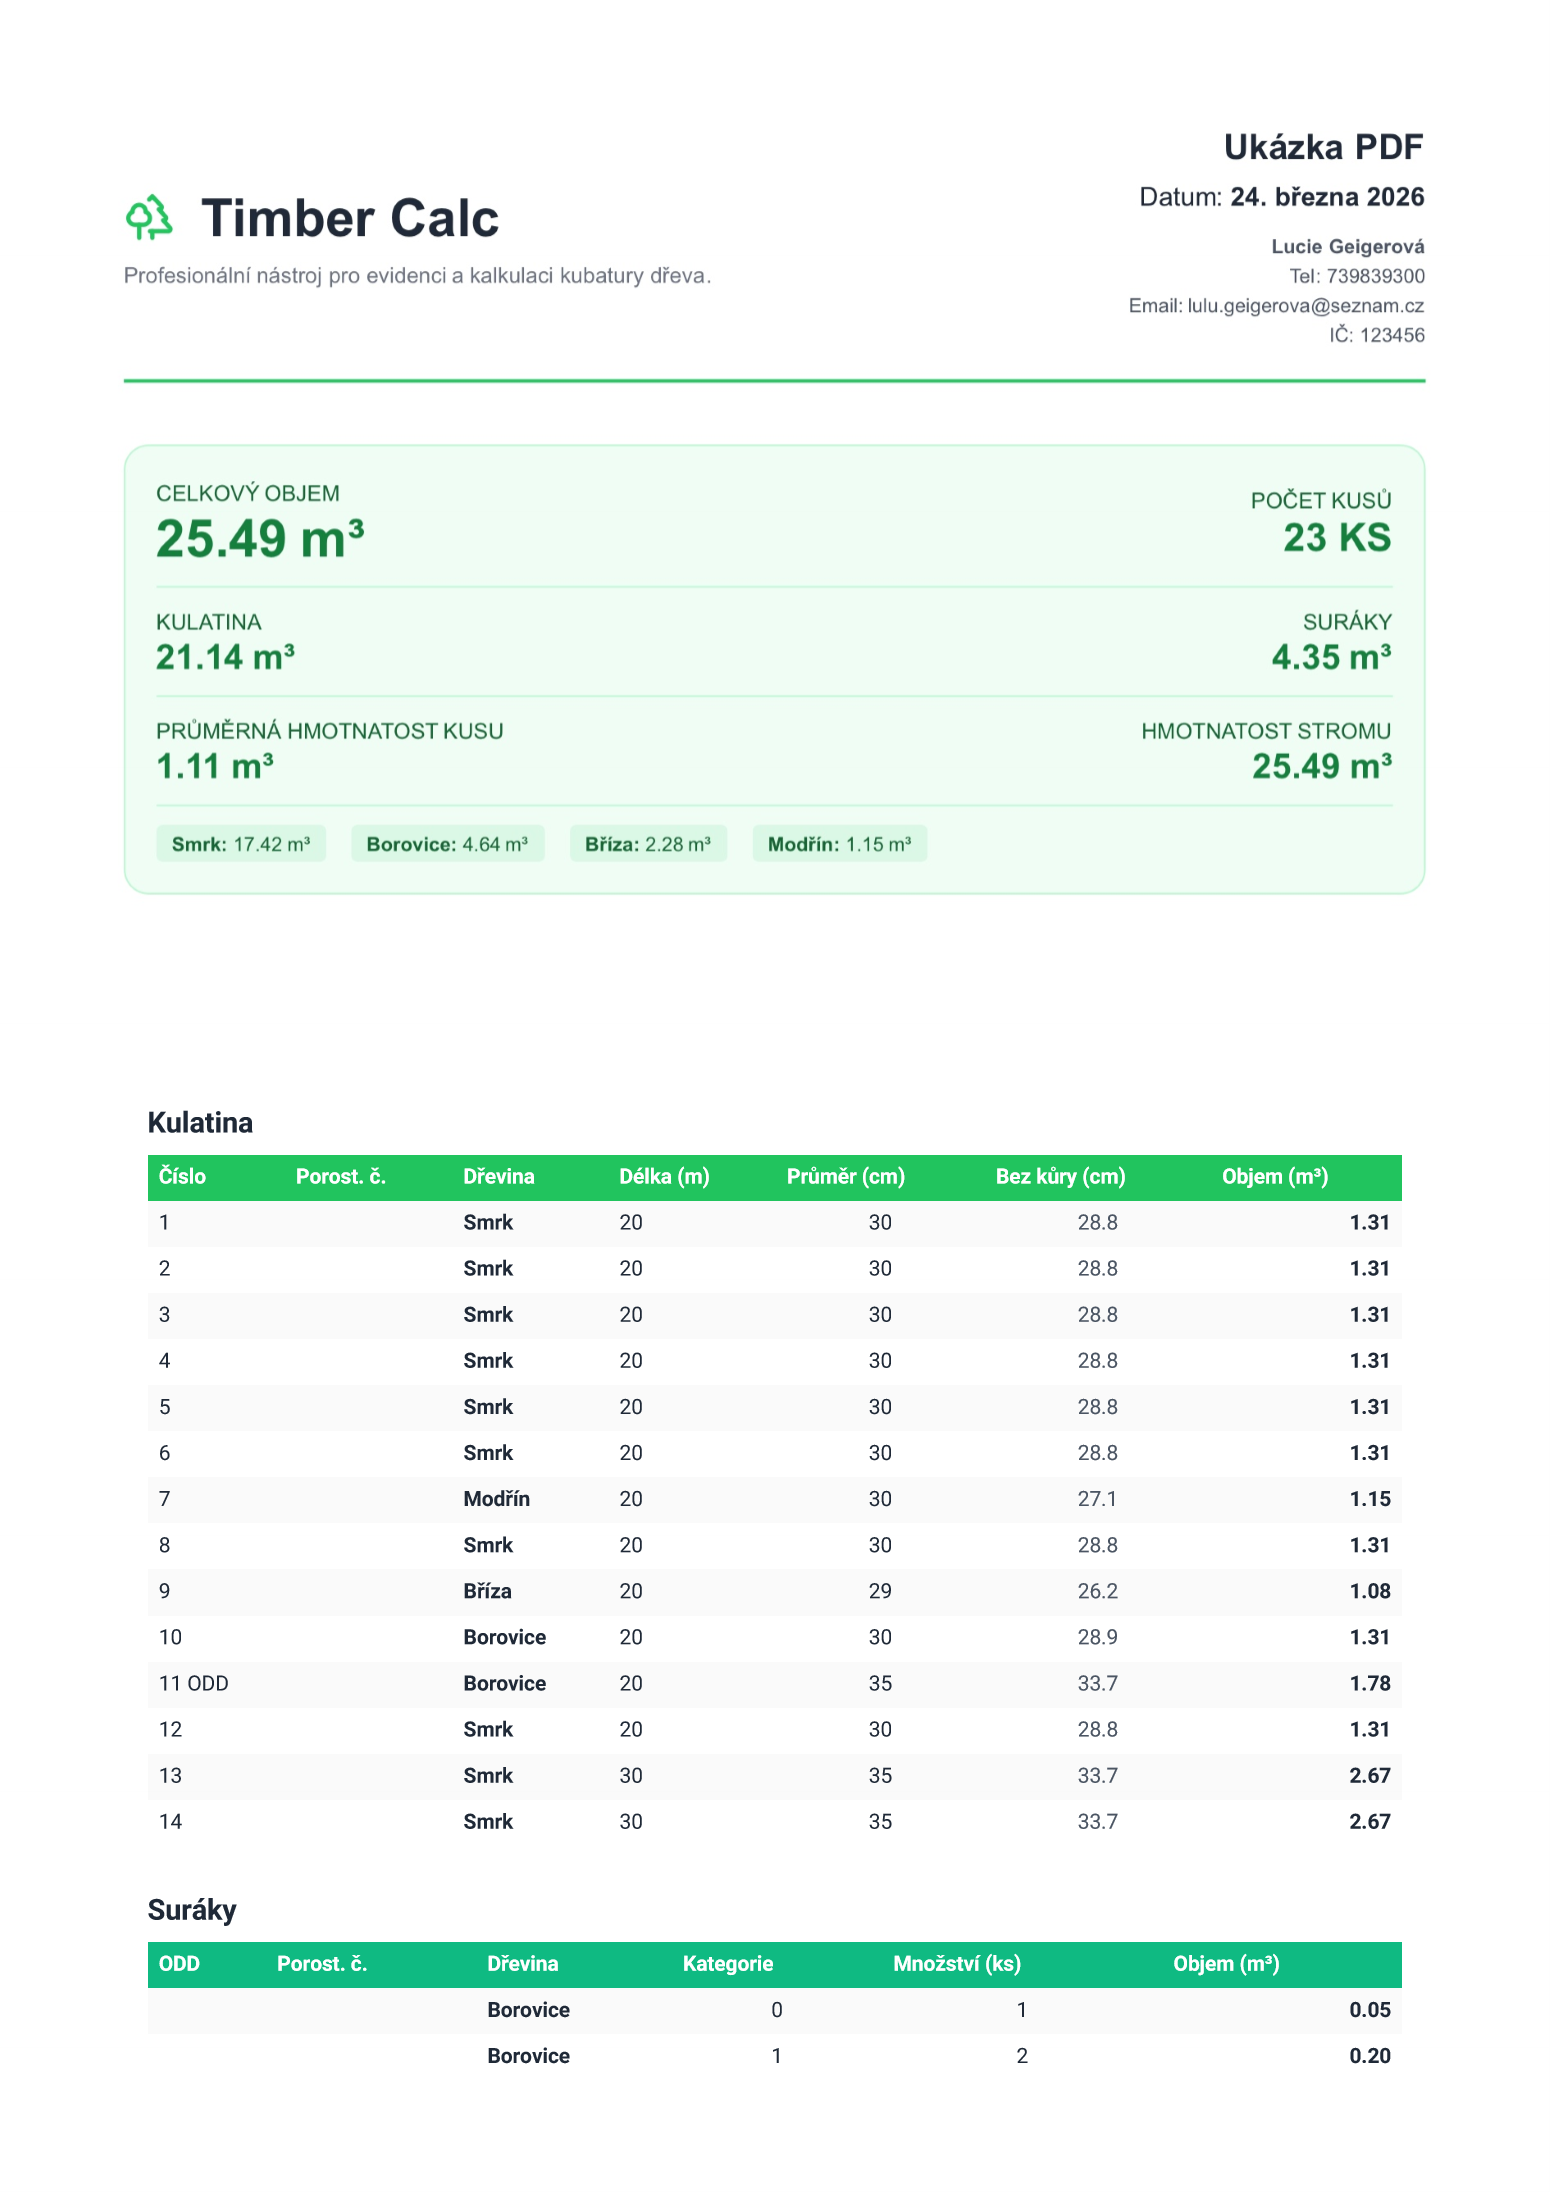Click the Suráky table's Objem (m³) header

tap(1226, 1964)
